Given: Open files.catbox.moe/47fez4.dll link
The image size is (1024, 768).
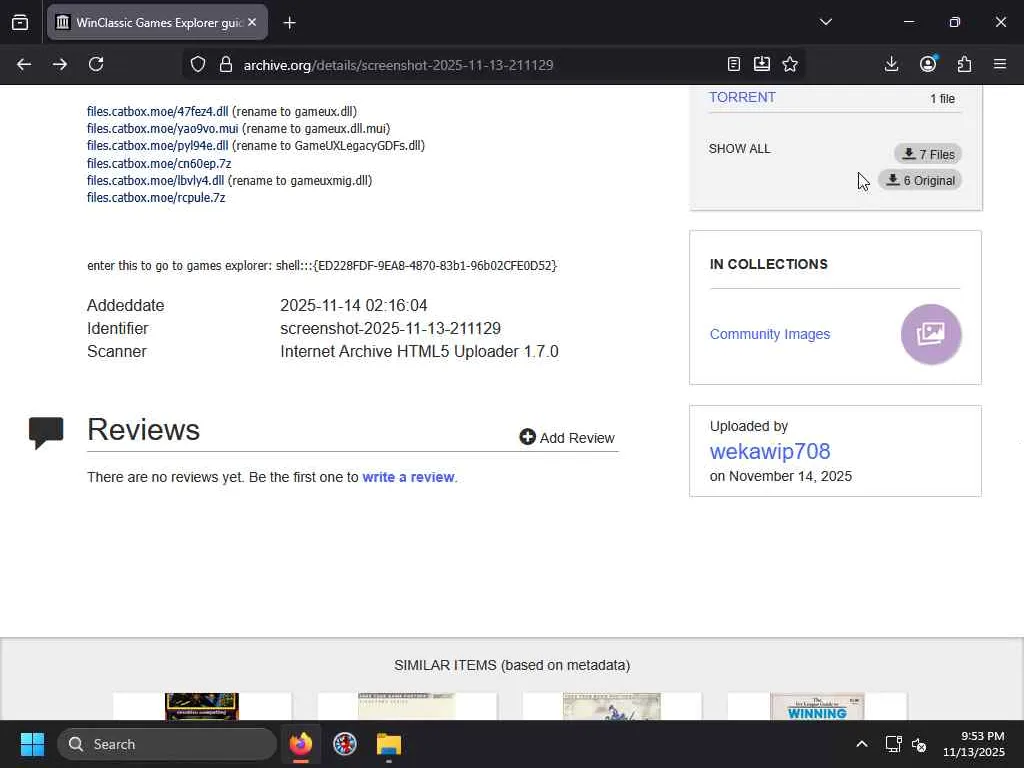Looking at the screenshot, I should coord(157,111).
